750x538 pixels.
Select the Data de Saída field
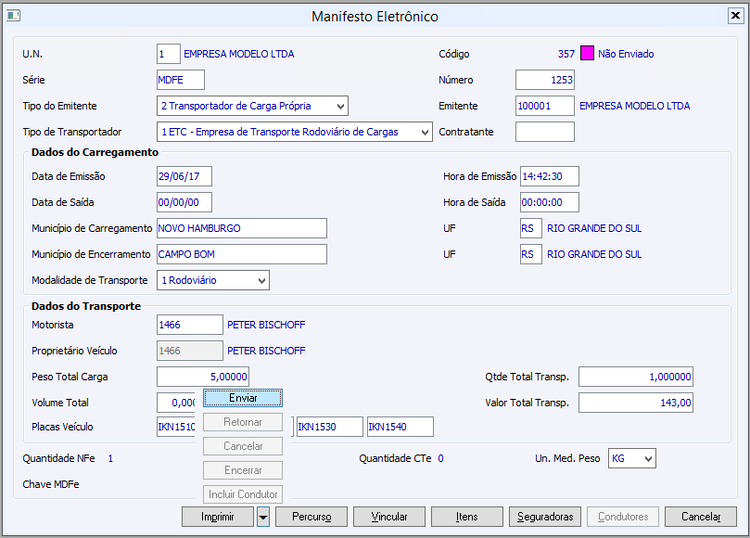tap(184, 202)
